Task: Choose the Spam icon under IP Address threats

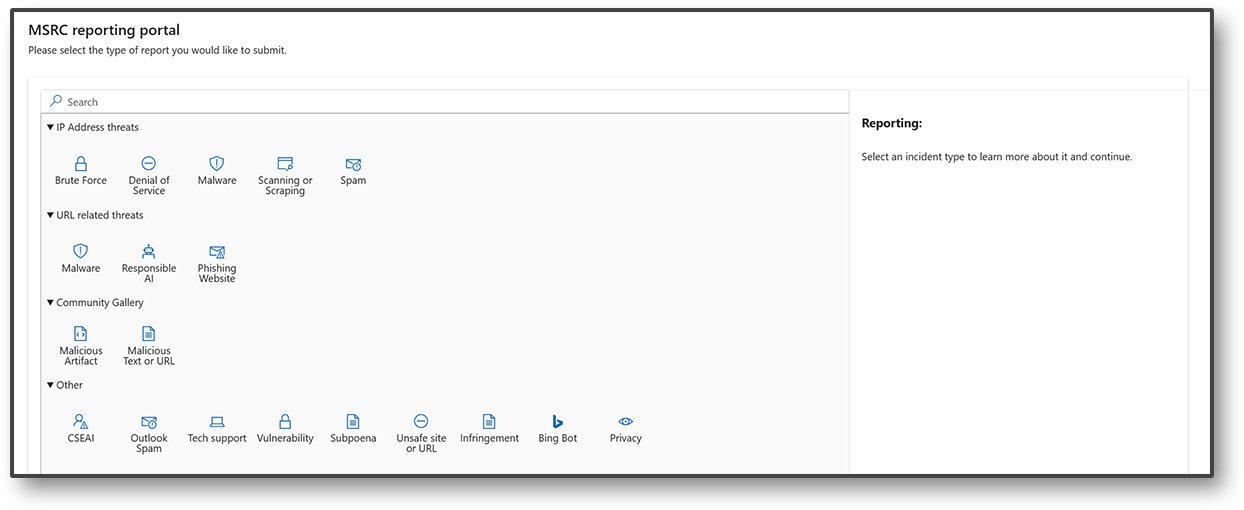Action: (x=353, y=164)
